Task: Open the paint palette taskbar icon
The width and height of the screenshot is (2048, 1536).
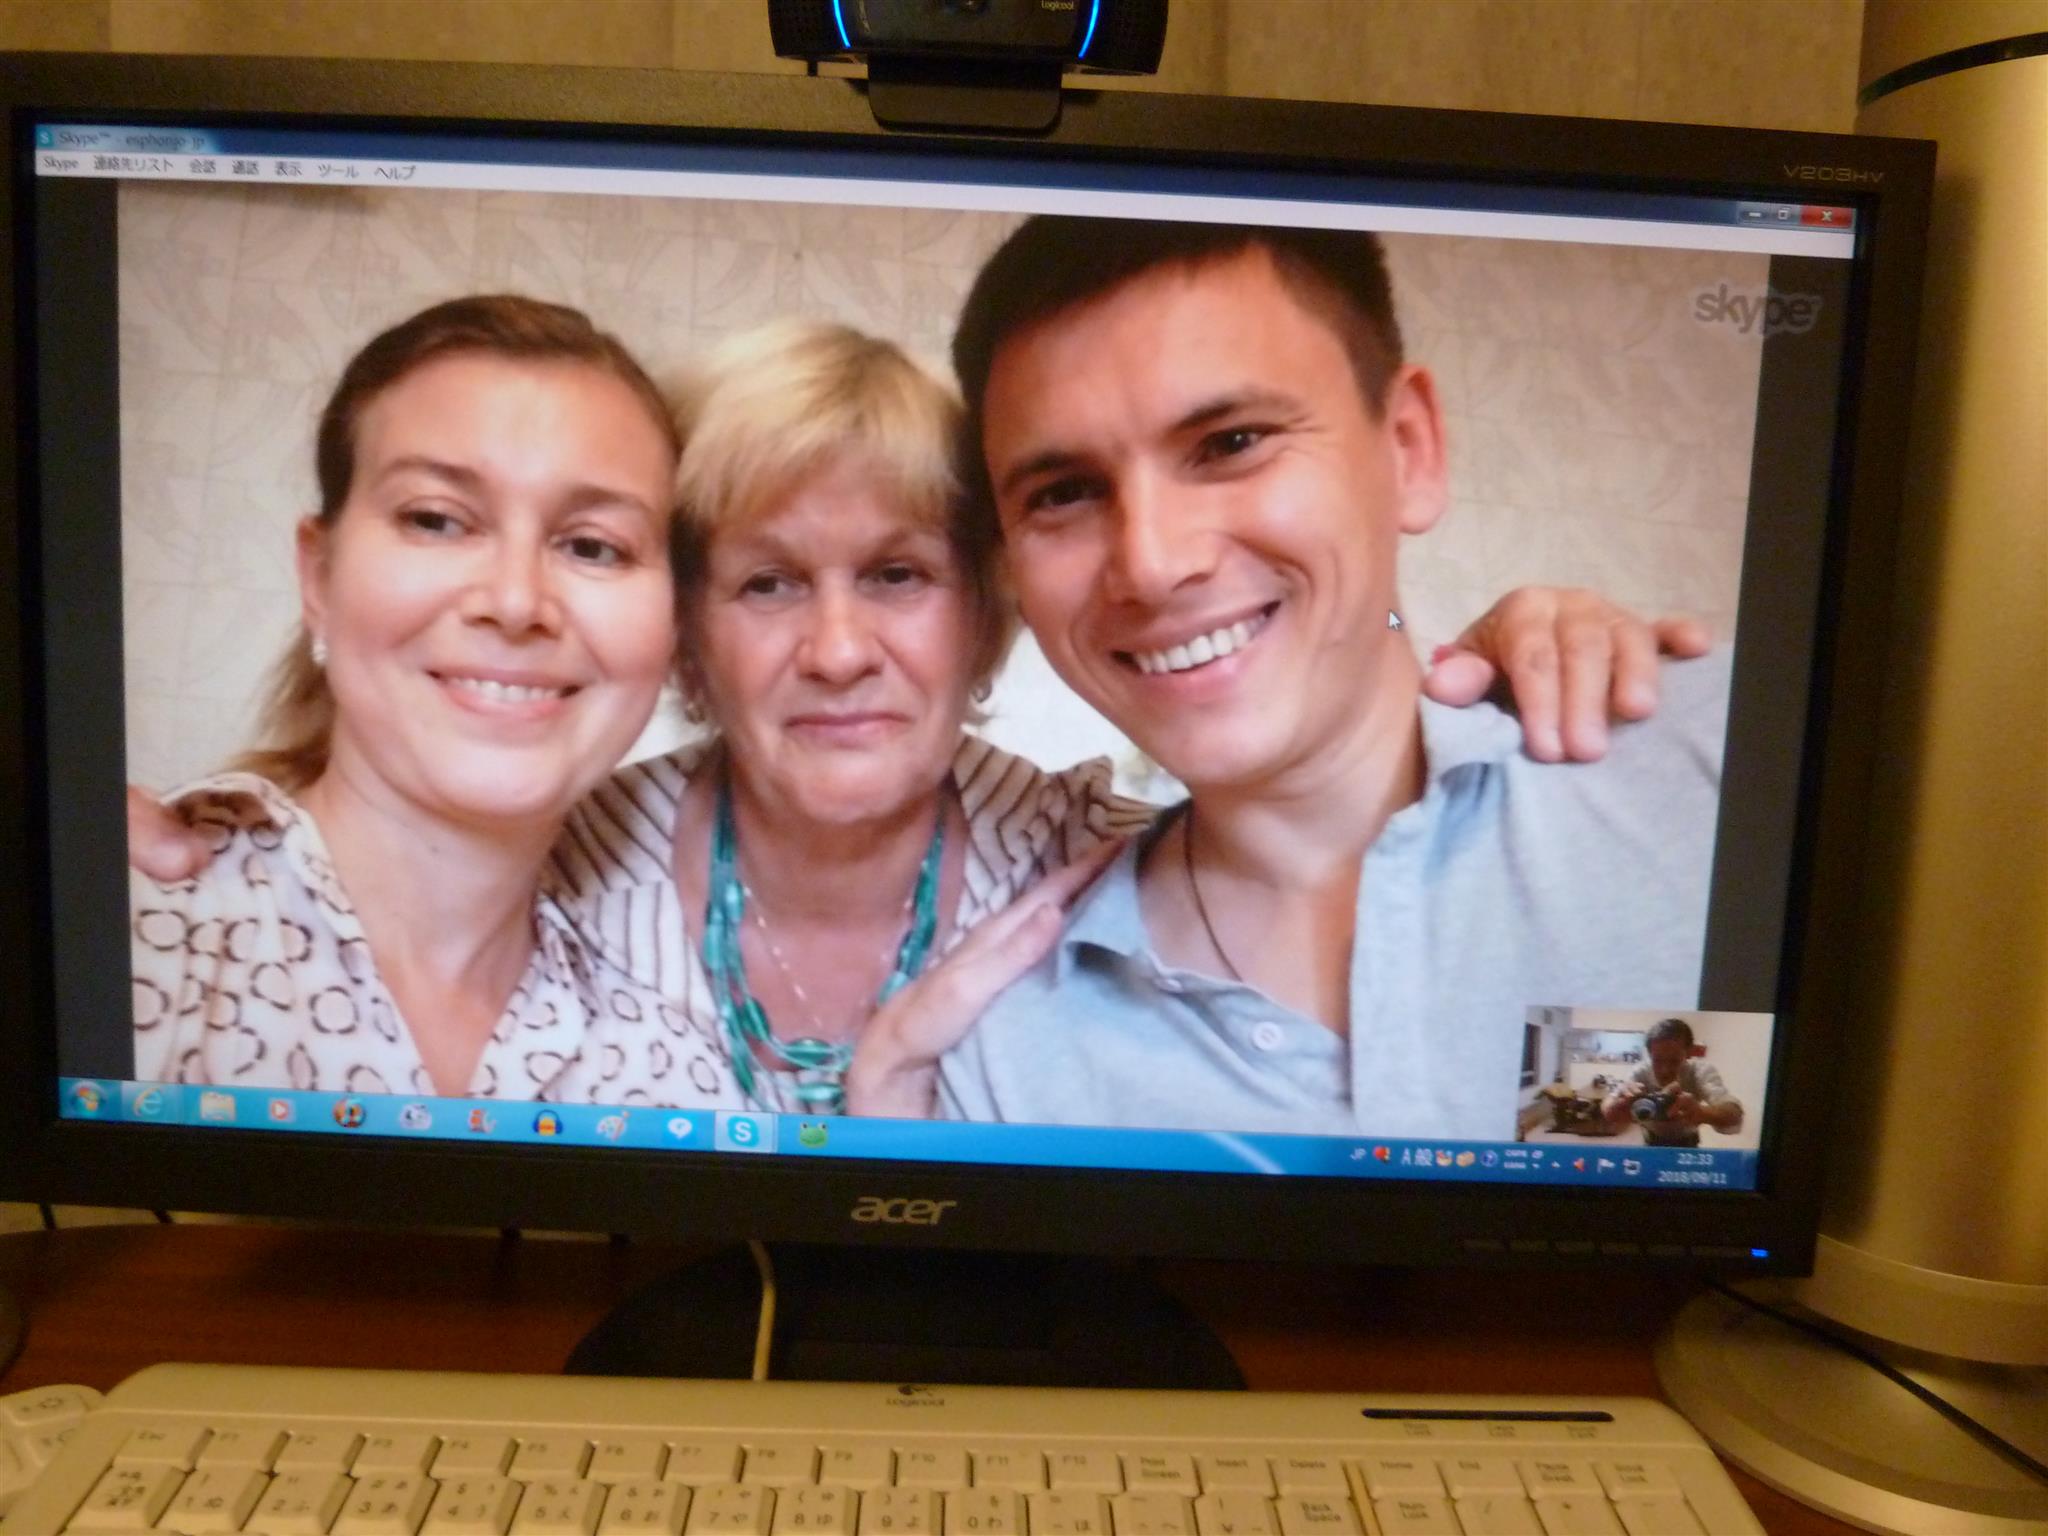Action: [612, 1125]
